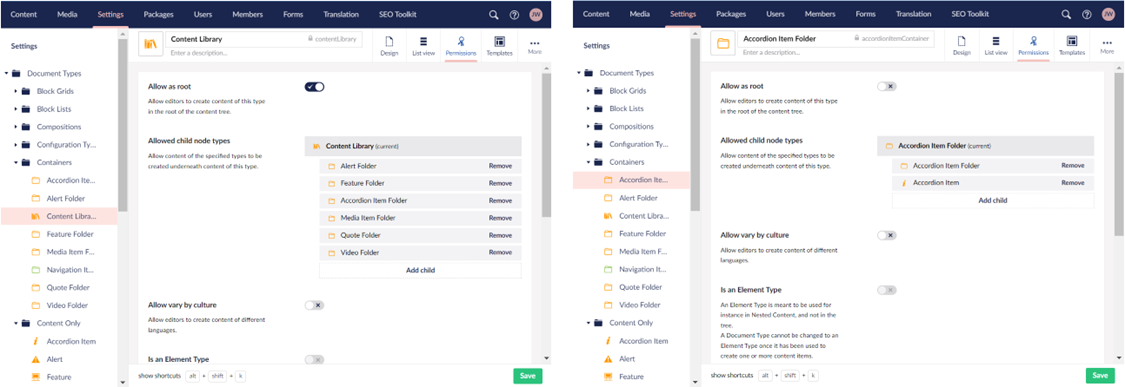
Task: Open JW user avatar in right window
Action: coord(1108,14)
